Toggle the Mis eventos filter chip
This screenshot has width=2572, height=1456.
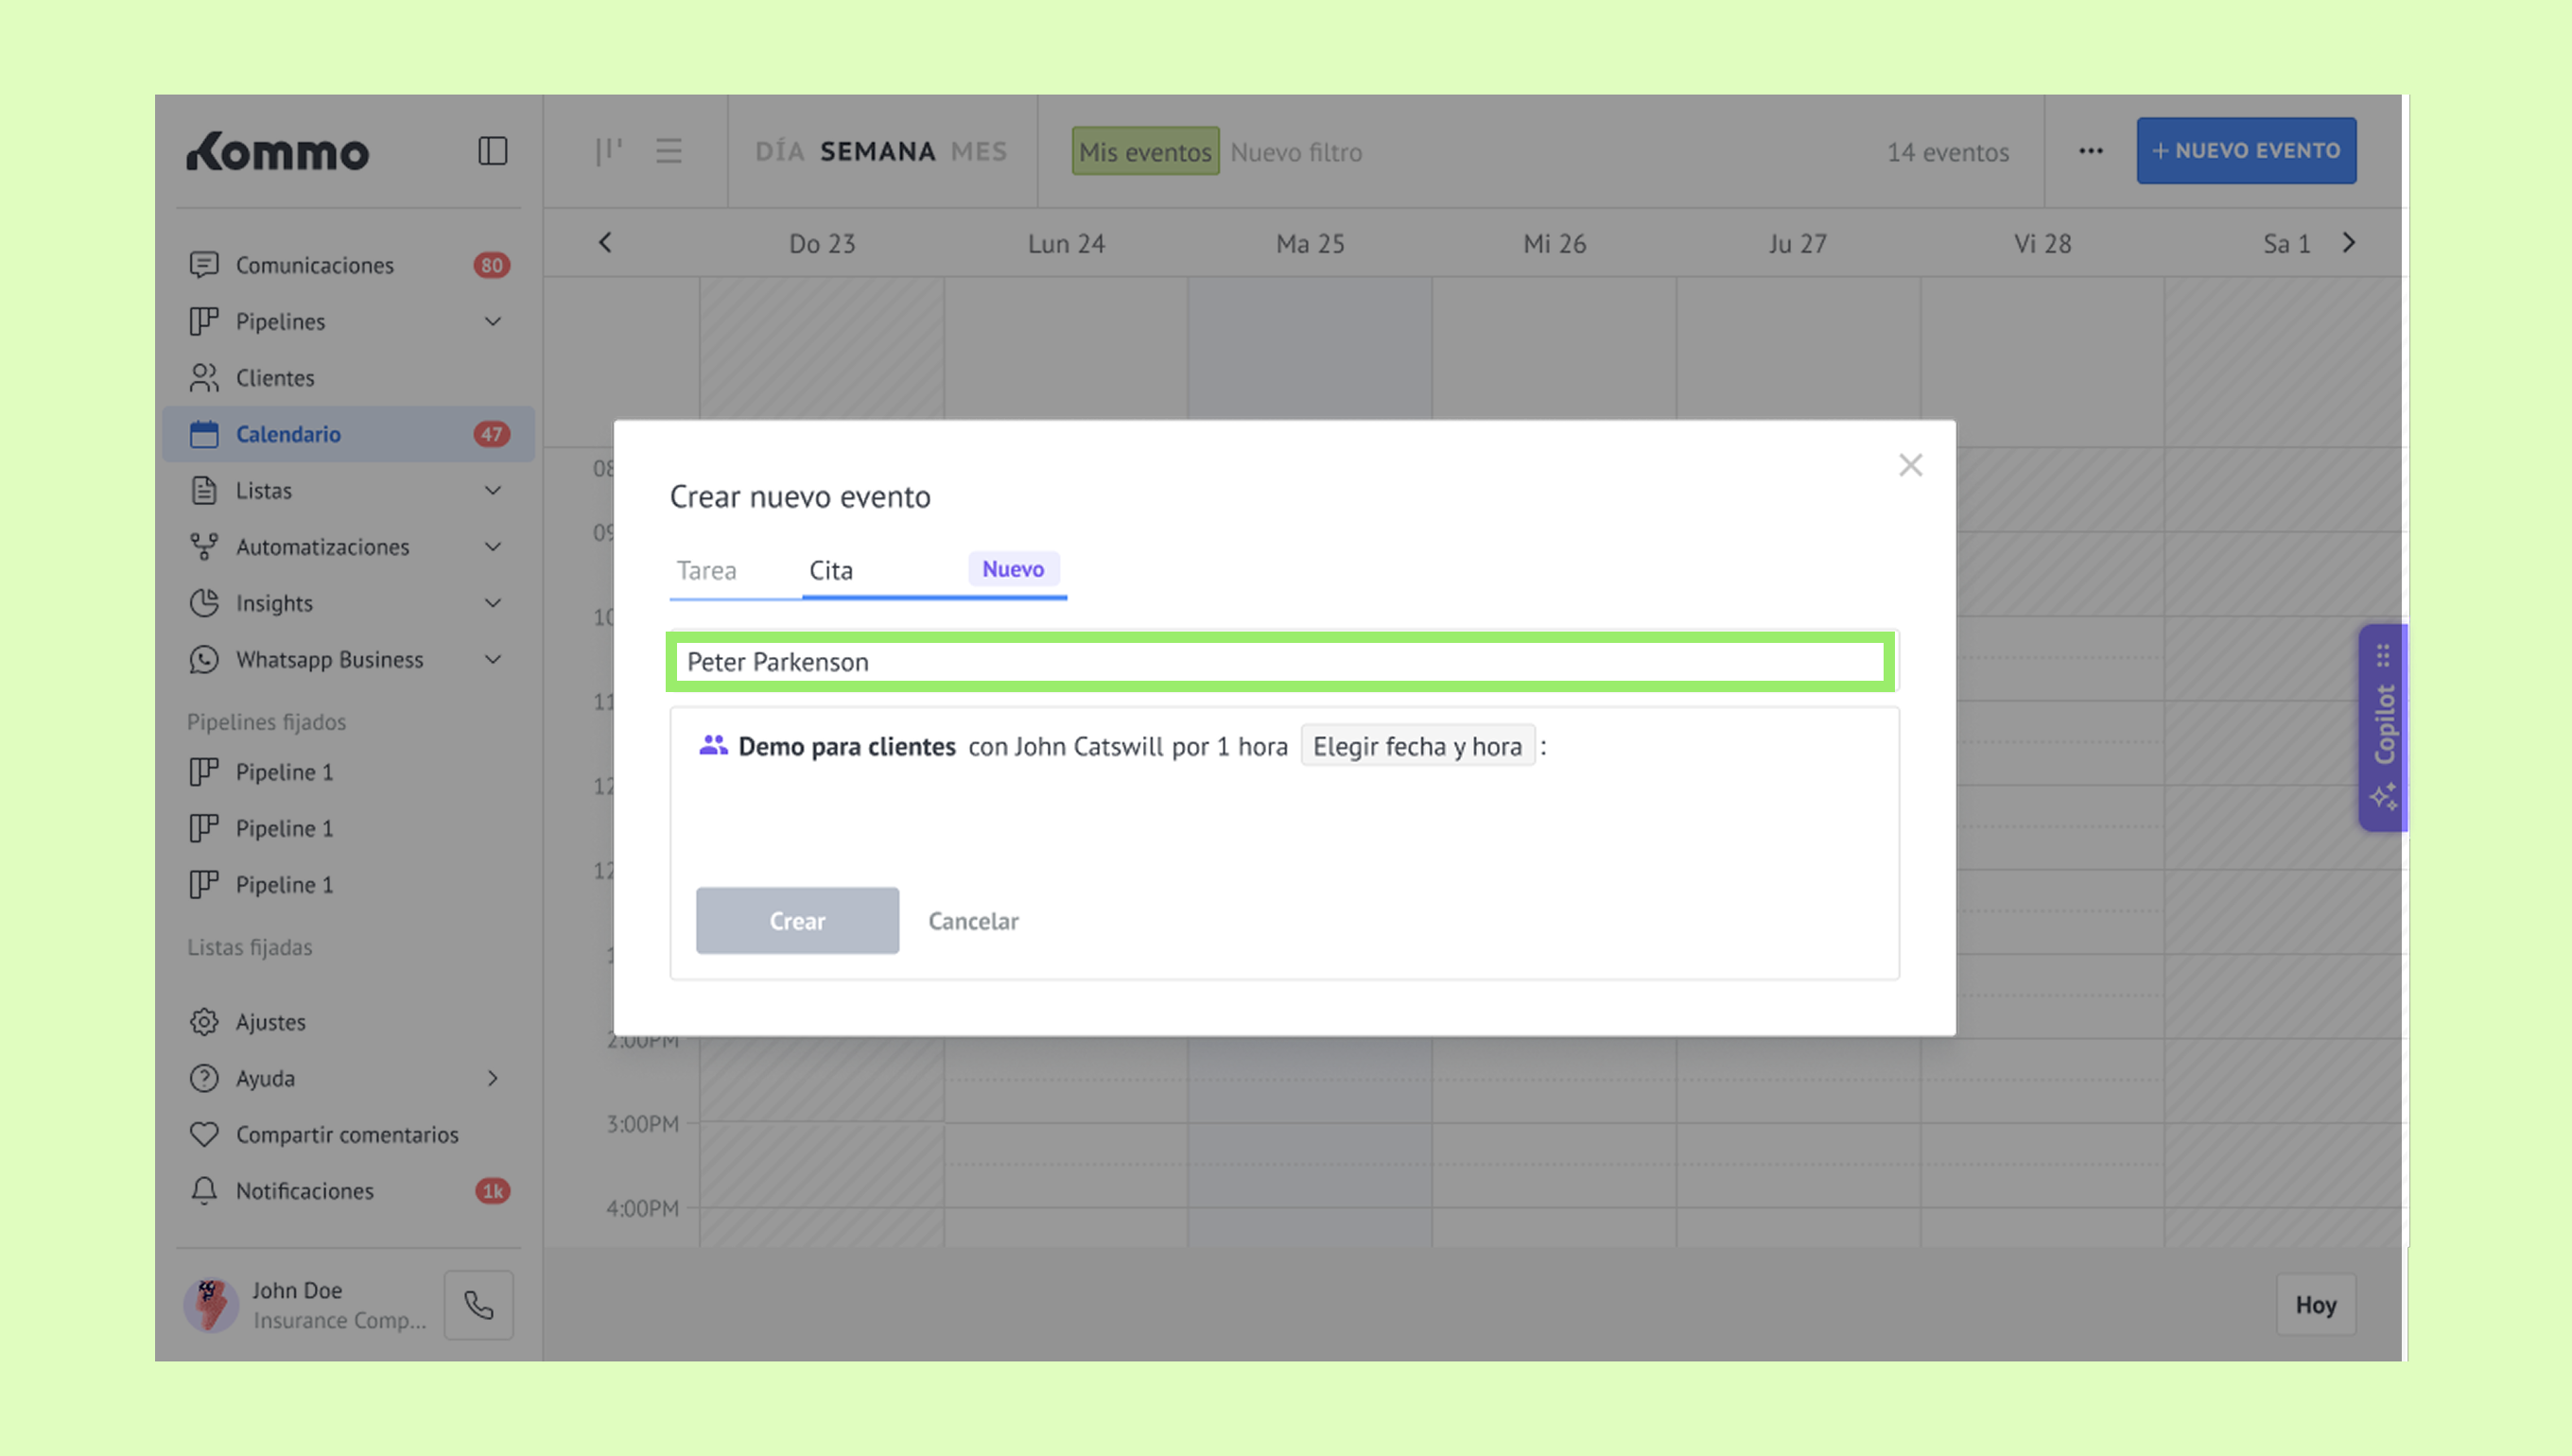click(x=1144, y=152)
